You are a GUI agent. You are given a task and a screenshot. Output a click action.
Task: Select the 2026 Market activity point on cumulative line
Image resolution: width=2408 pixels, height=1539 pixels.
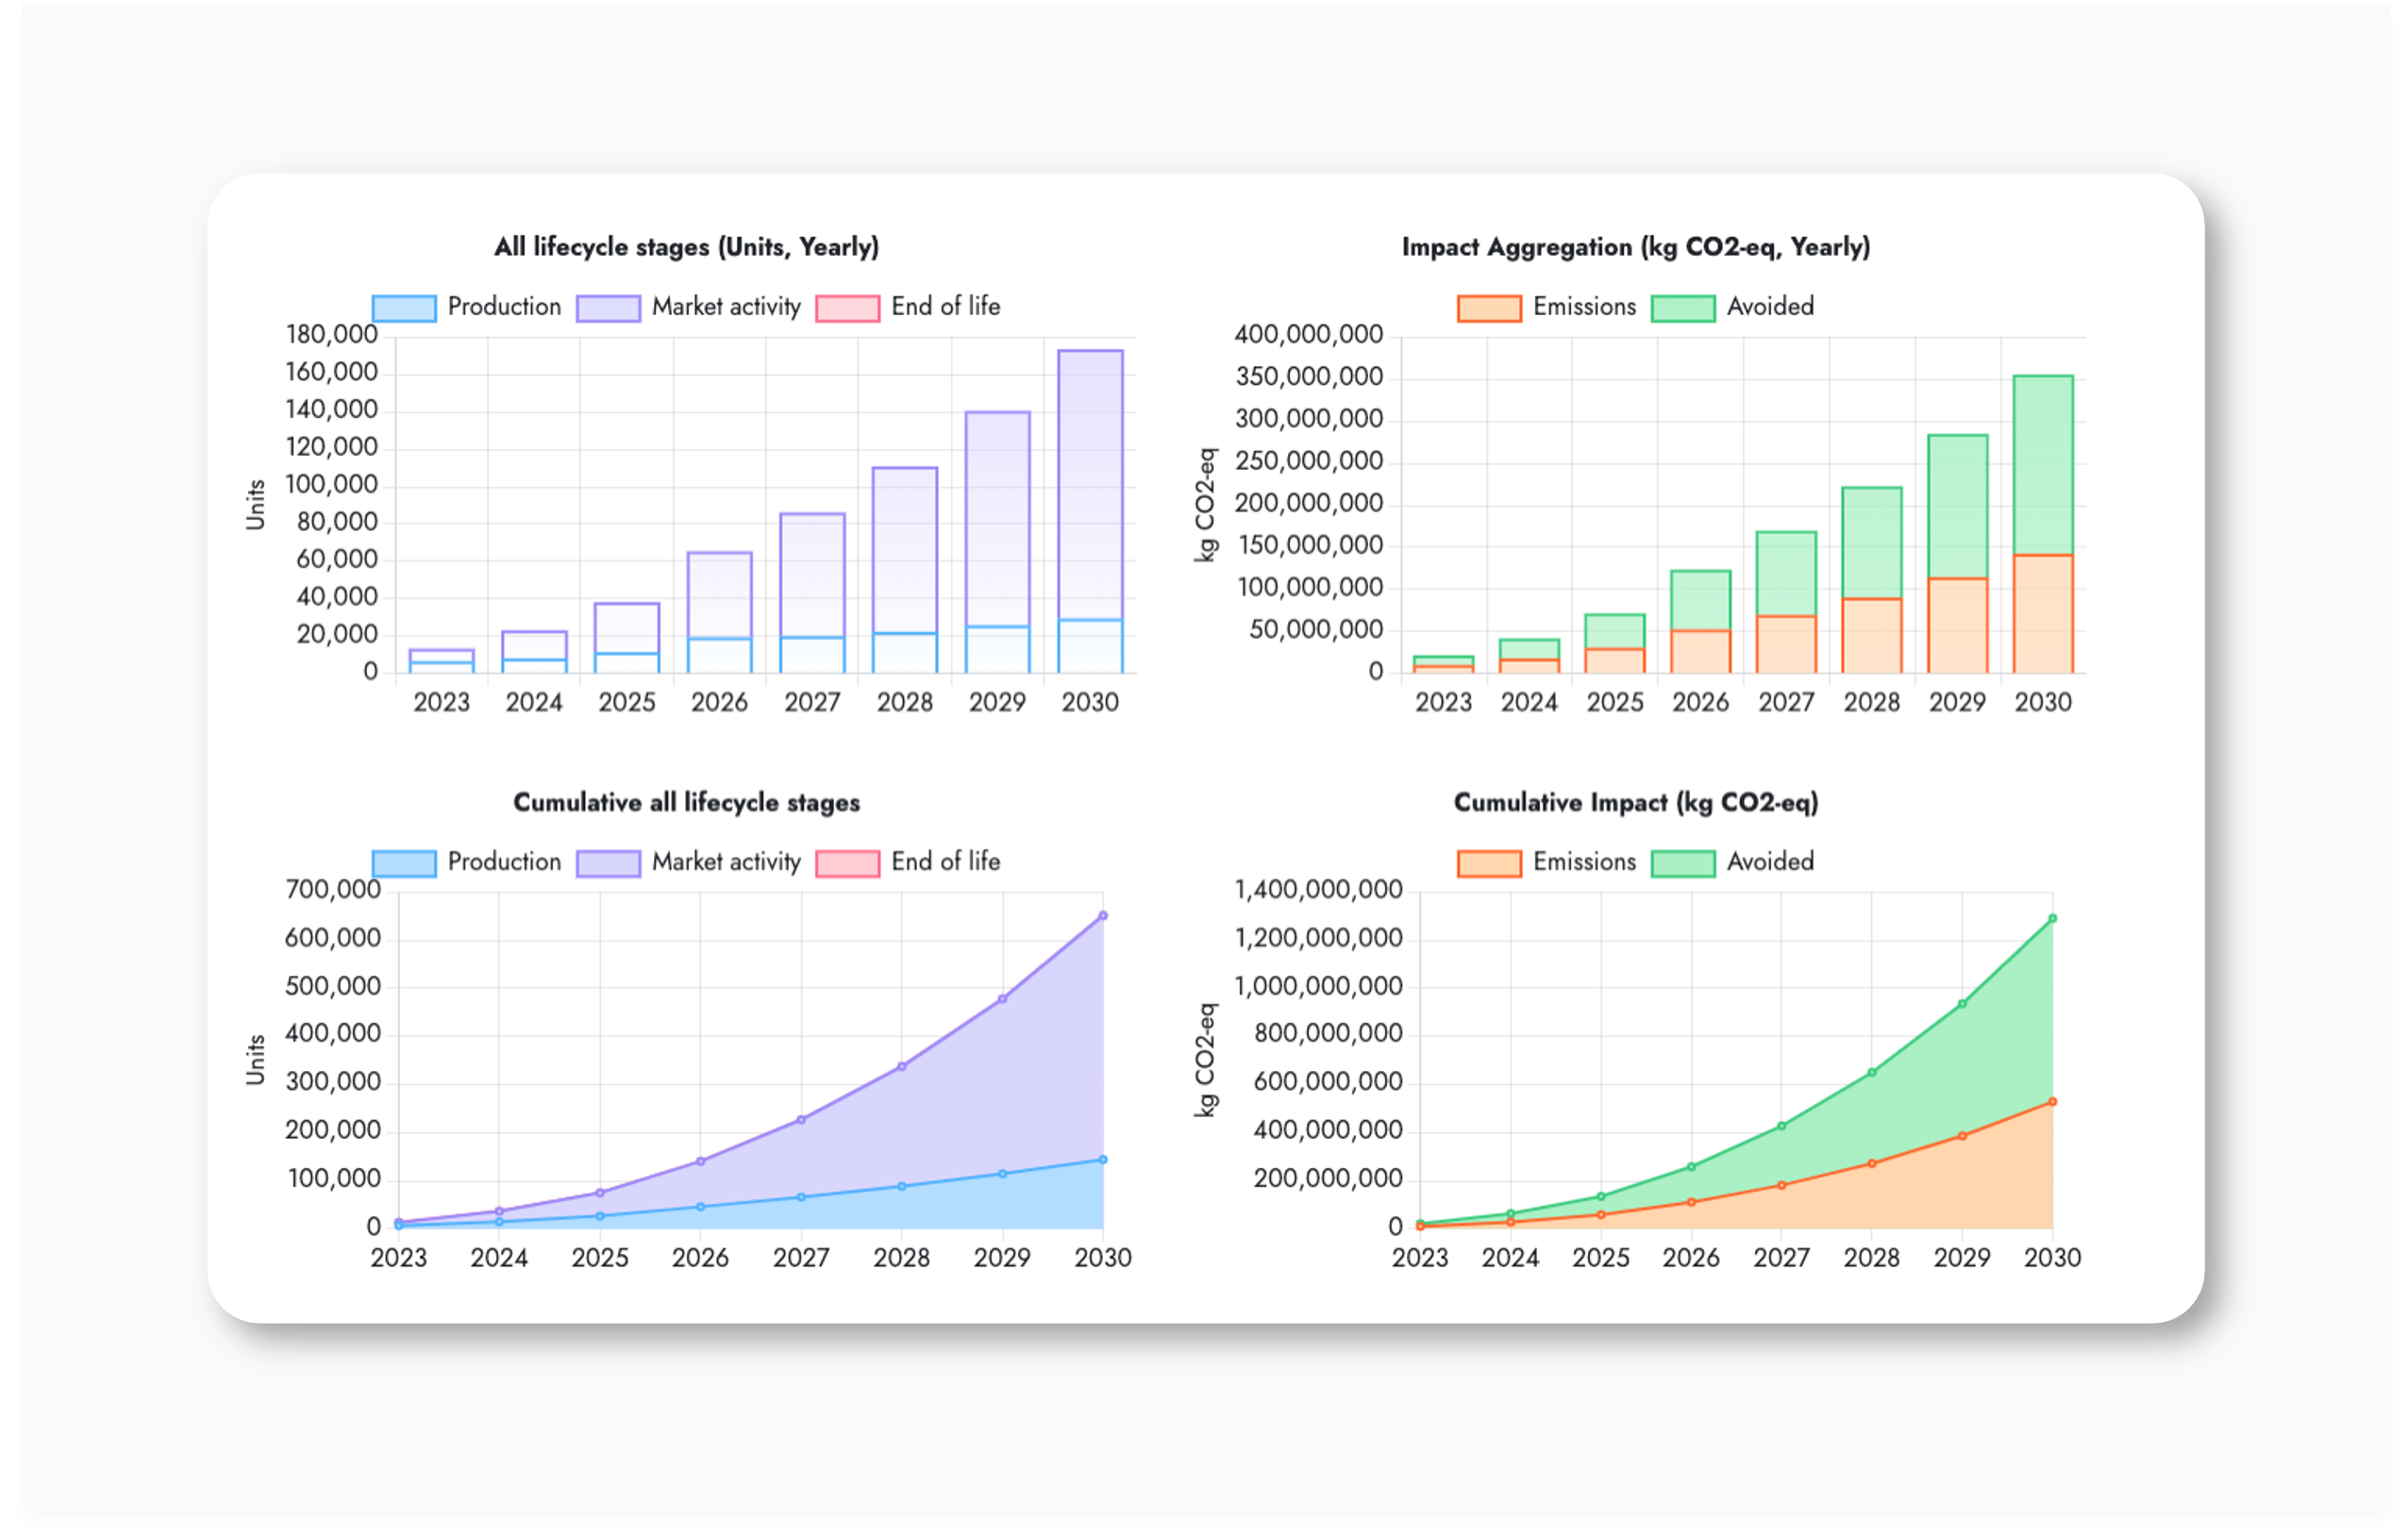(x=700, y=1162)
